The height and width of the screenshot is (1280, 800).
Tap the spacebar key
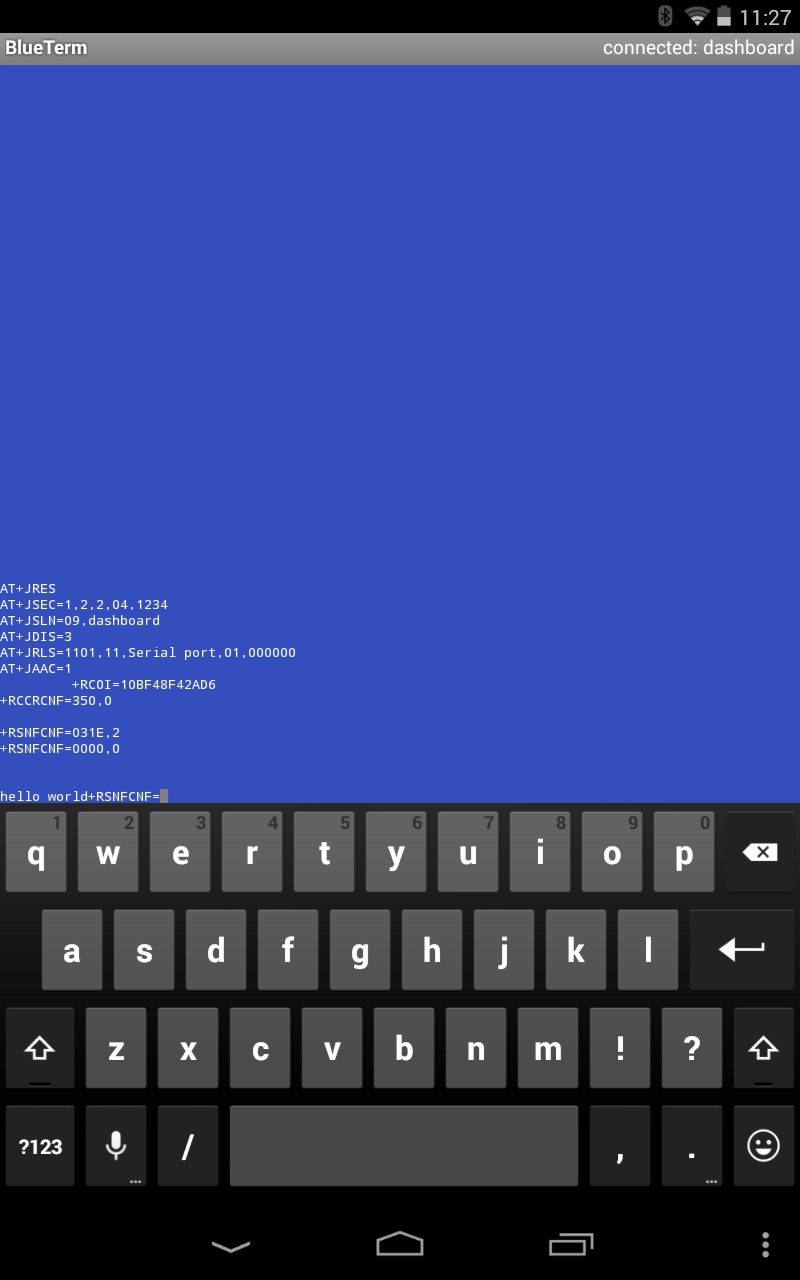pyautogui.click(x=404, y=1146)
